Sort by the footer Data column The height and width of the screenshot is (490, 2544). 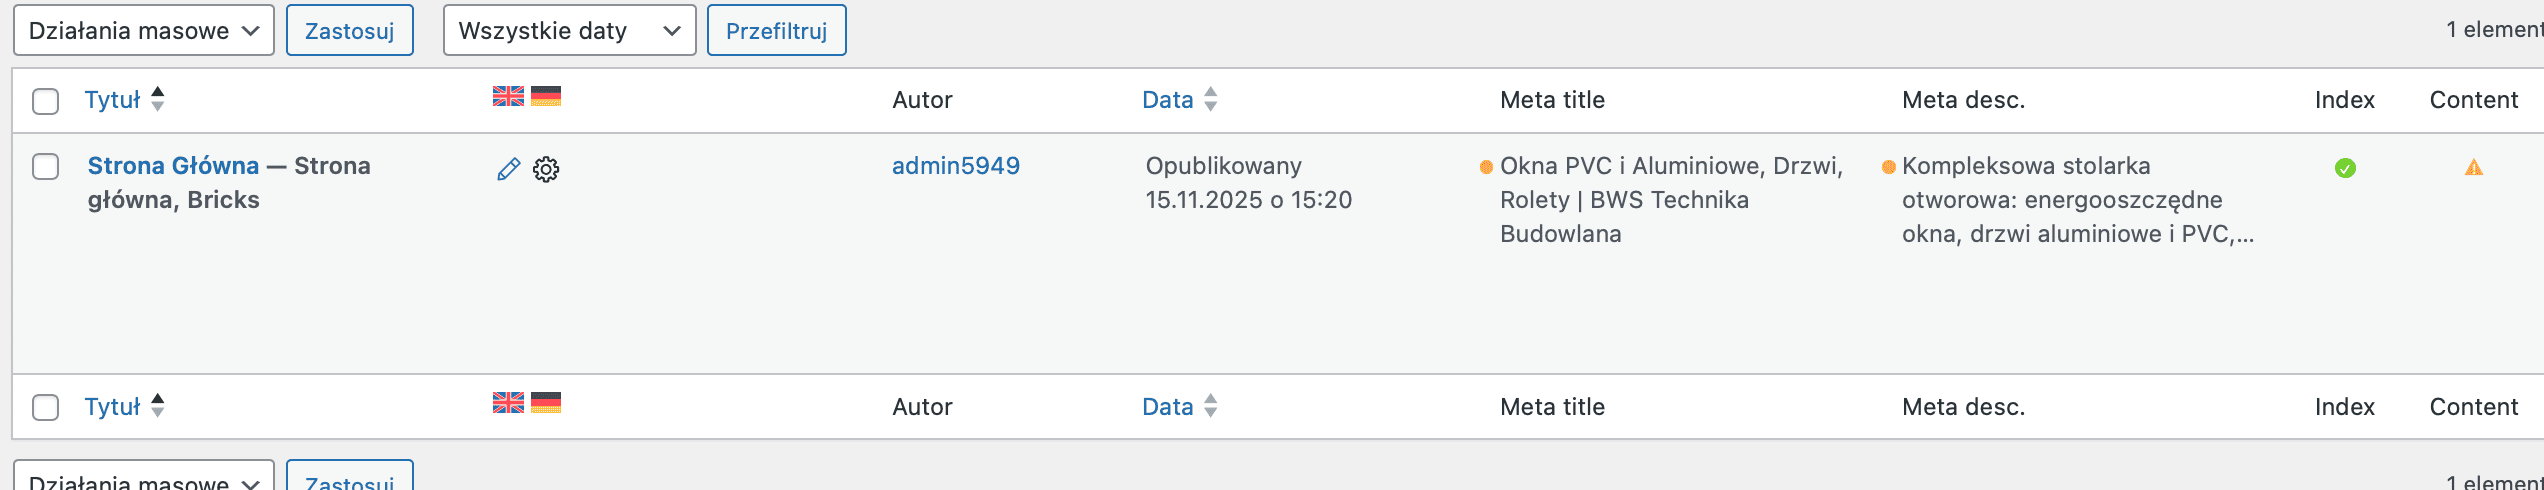(x=1168, y=407)
